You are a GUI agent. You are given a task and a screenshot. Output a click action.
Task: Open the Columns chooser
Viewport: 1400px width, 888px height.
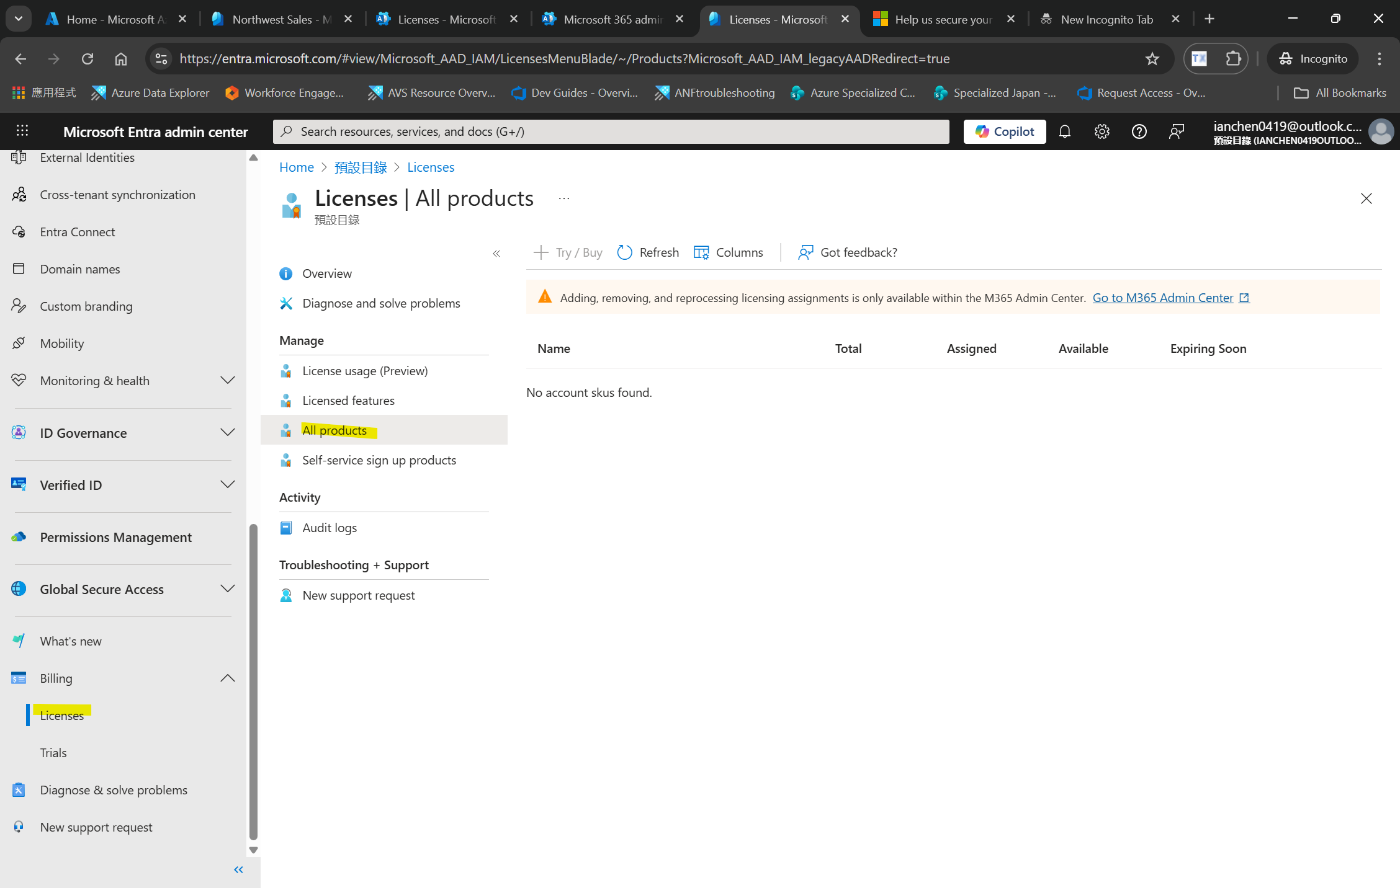(729, 253)
